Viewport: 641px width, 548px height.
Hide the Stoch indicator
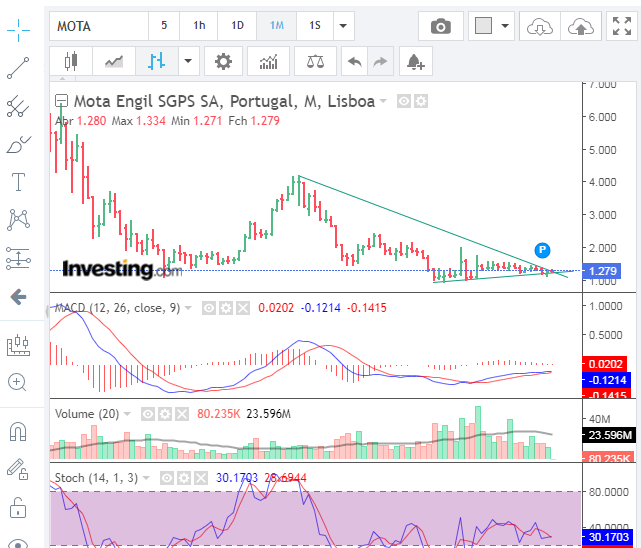[166, 478]
